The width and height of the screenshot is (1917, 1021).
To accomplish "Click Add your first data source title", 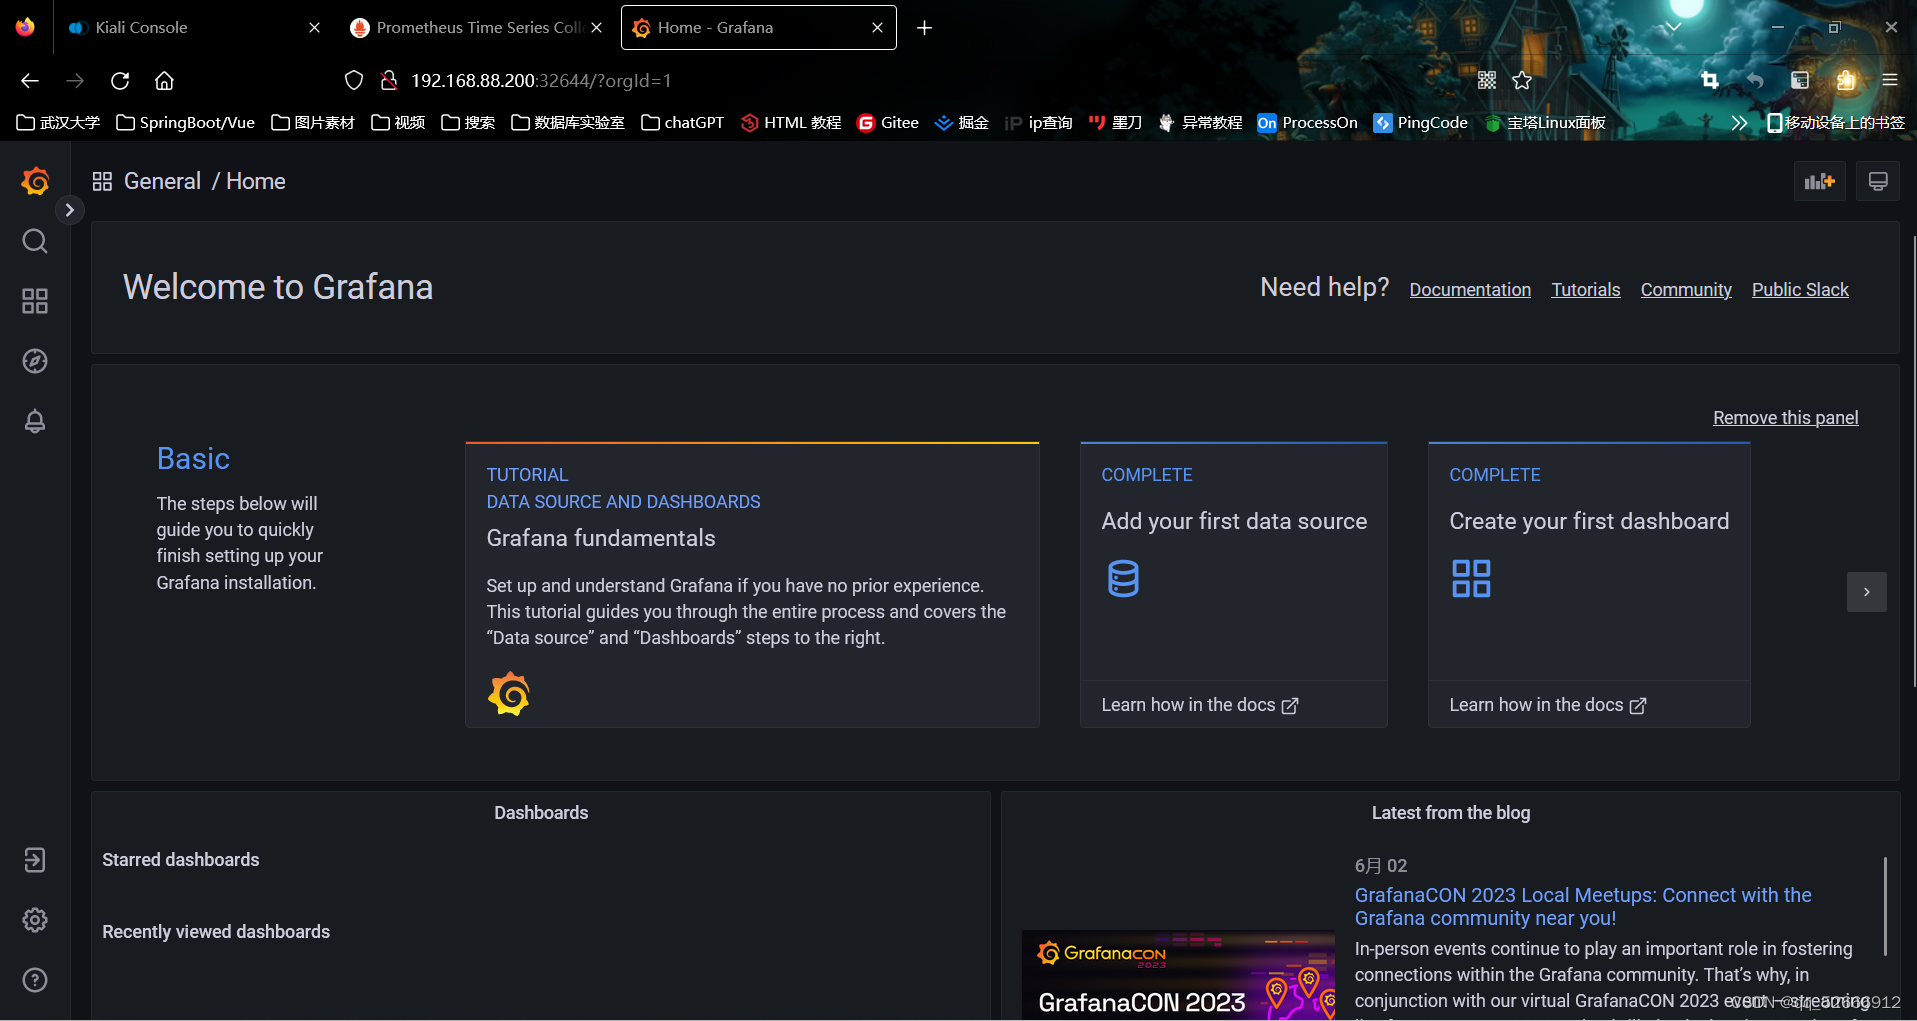I will 1234,521.
